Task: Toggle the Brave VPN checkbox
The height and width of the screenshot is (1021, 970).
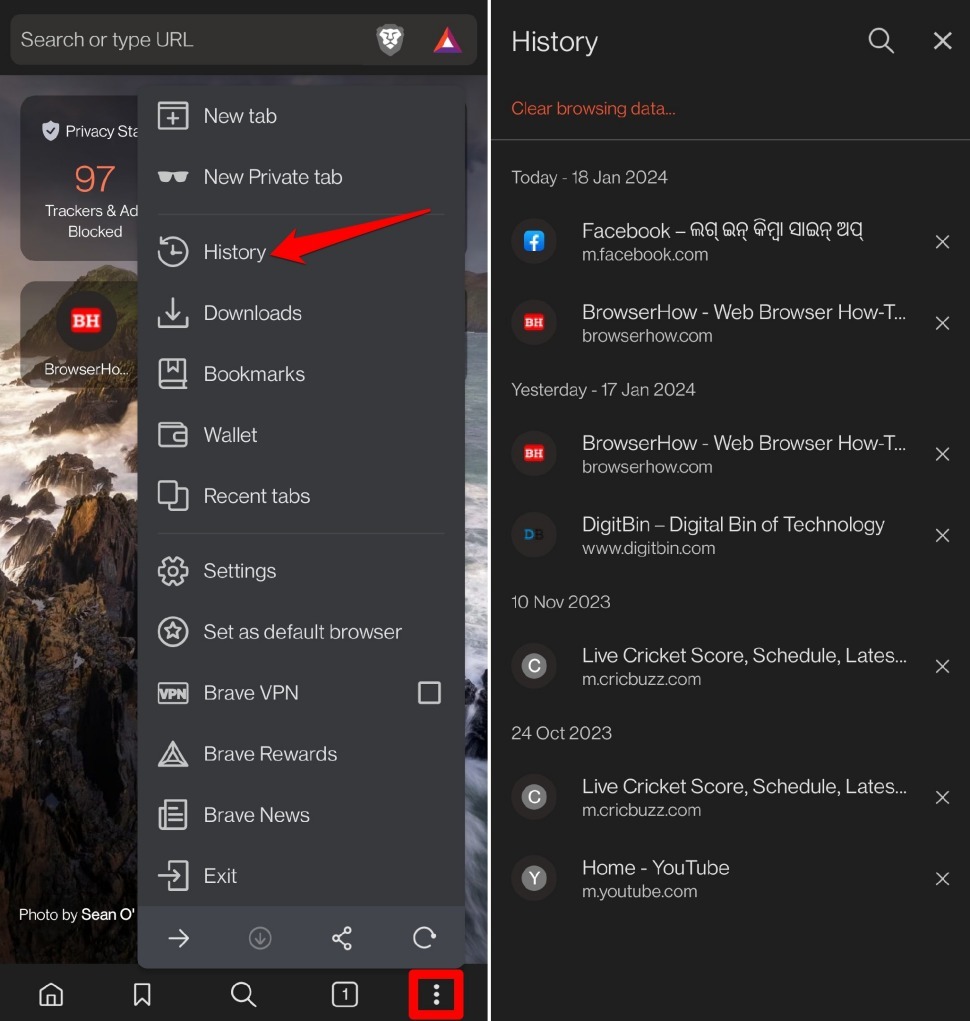Action: tap(429, 693)
